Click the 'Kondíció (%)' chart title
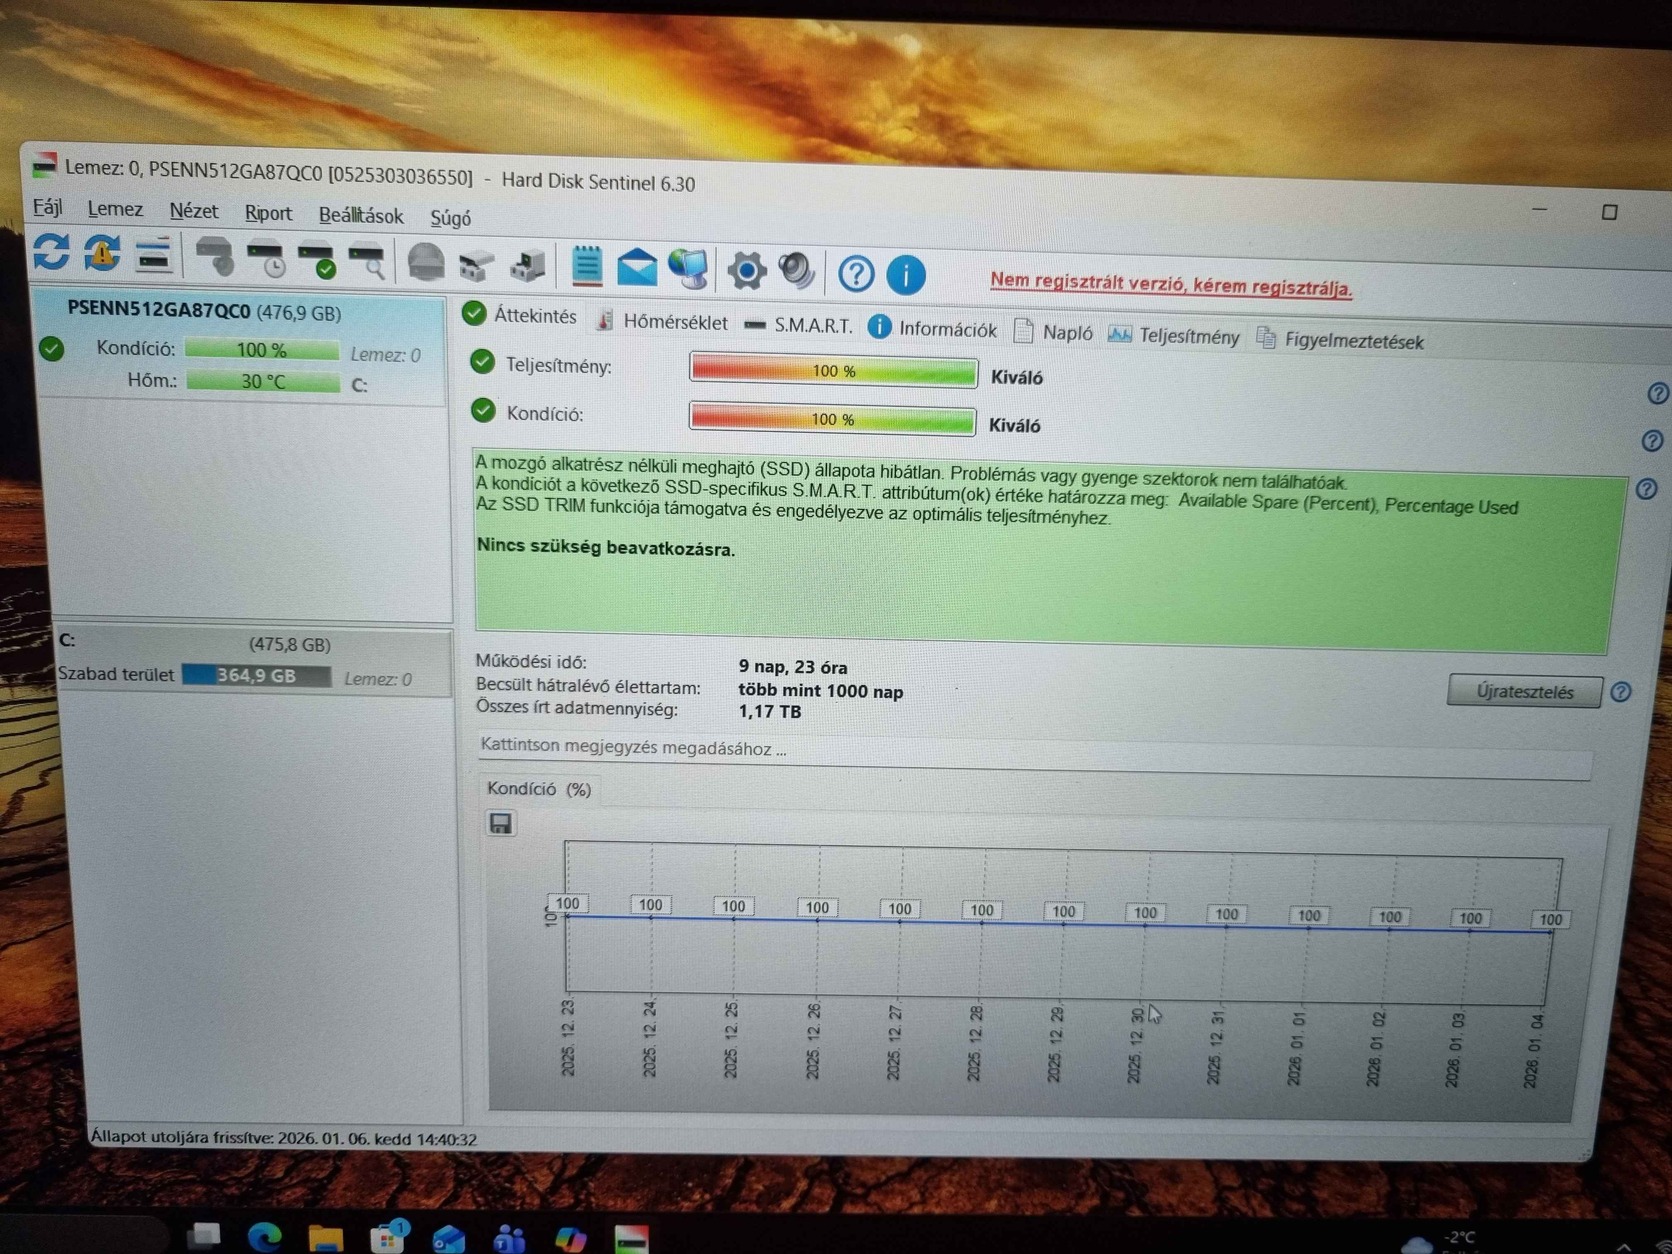 pyautogui.click(x=539, y=788)
